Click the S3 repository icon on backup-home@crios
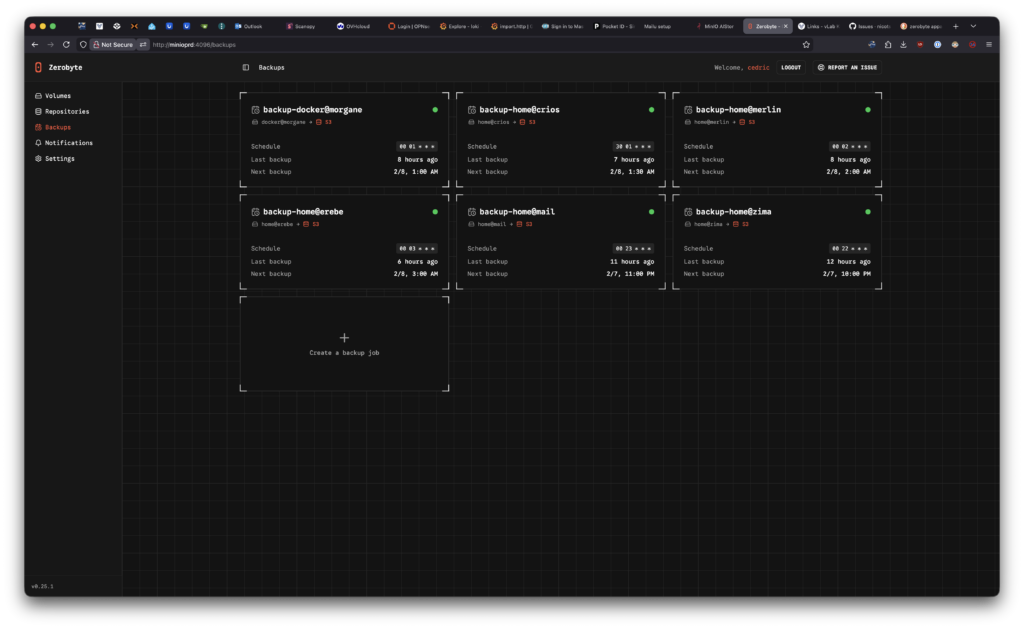Screen dimensions: 1024x629 click(520, 122)
